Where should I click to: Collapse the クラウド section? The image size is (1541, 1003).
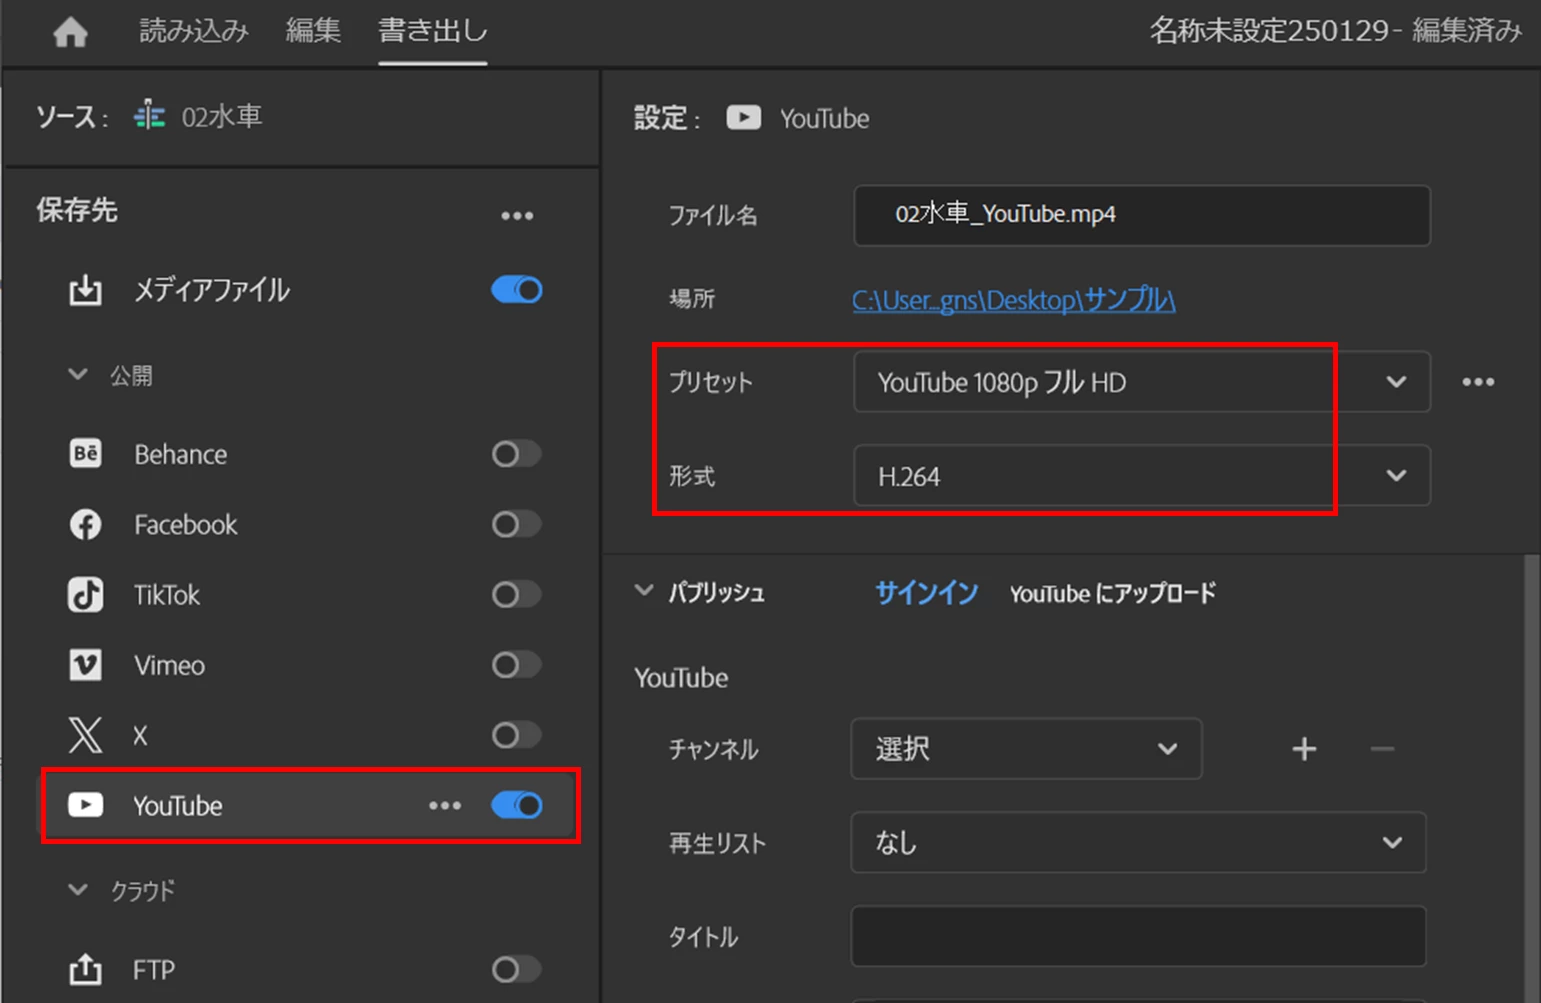pyautogui.click(x=78, y=889)
